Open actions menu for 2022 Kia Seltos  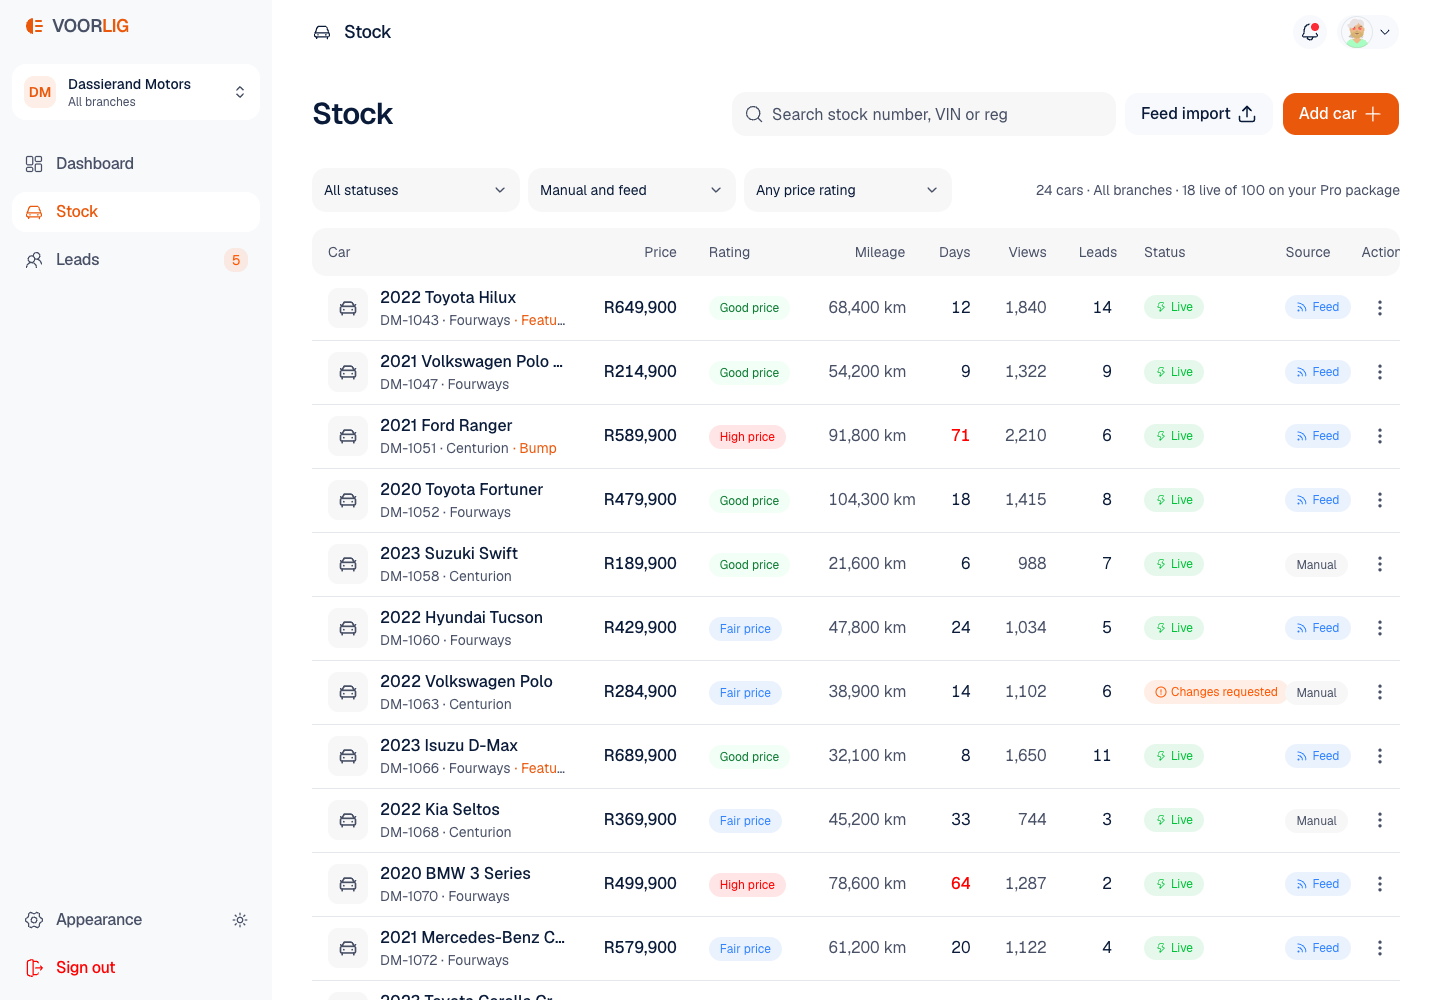tap(1380, 820)
